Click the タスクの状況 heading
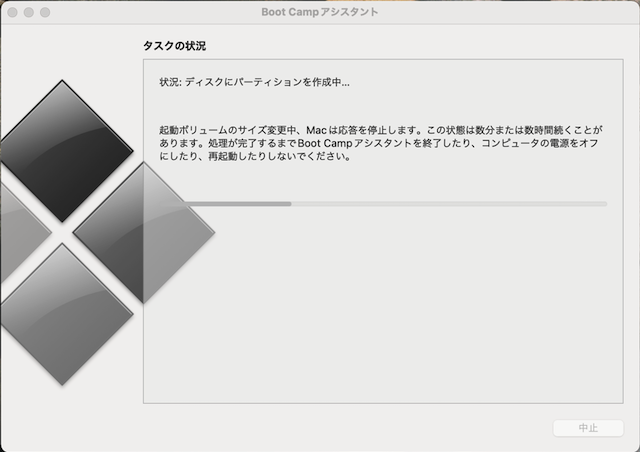Screen dimensions: 640x452 pyautogui.click(x=174, y=46)
